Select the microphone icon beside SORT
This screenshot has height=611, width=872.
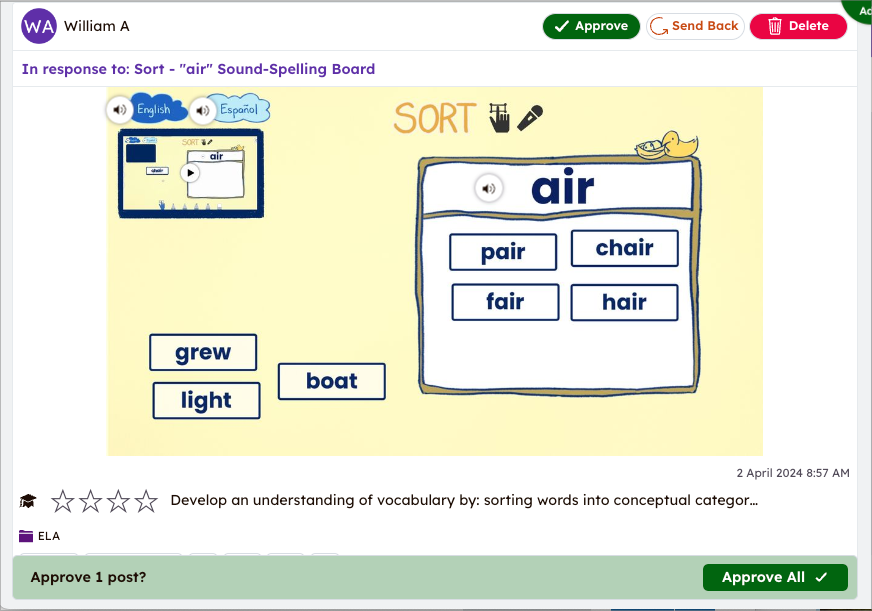pos(530,117)
